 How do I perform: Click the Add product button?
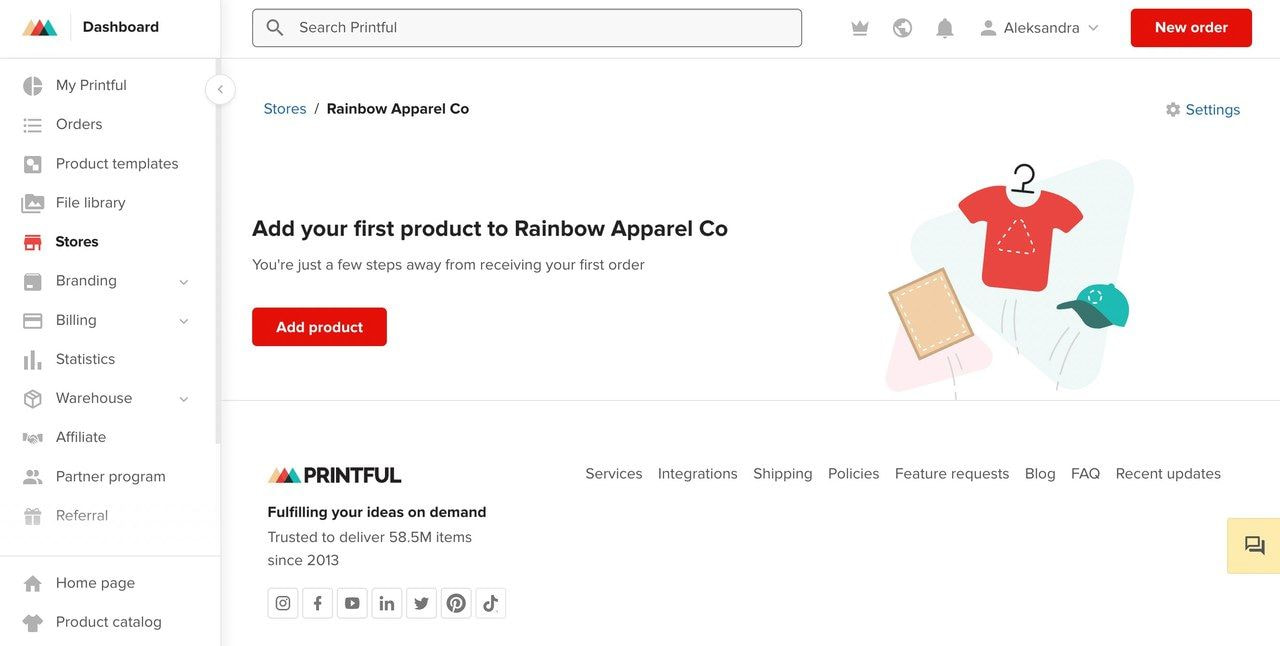click(x=319, y=327)
